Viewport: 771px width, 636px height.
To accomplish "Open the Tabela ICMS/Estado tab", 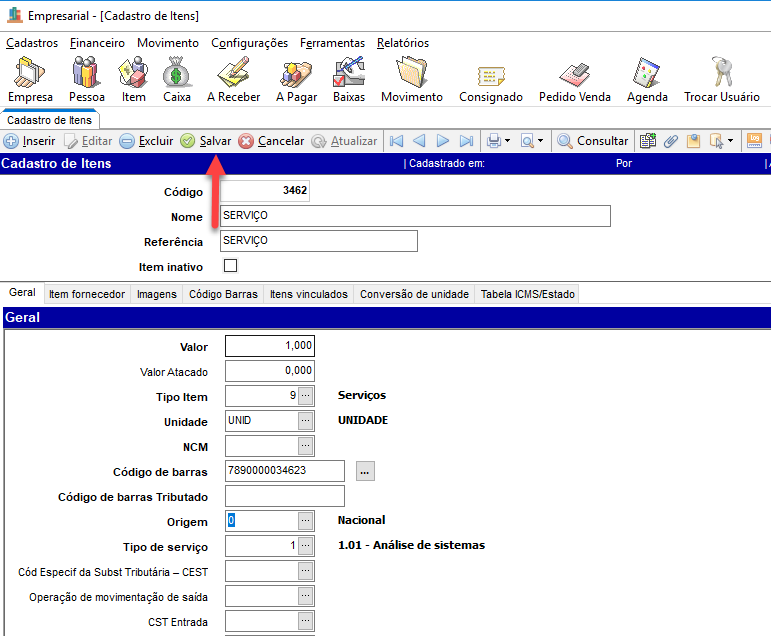I will (x=526, y=294).
